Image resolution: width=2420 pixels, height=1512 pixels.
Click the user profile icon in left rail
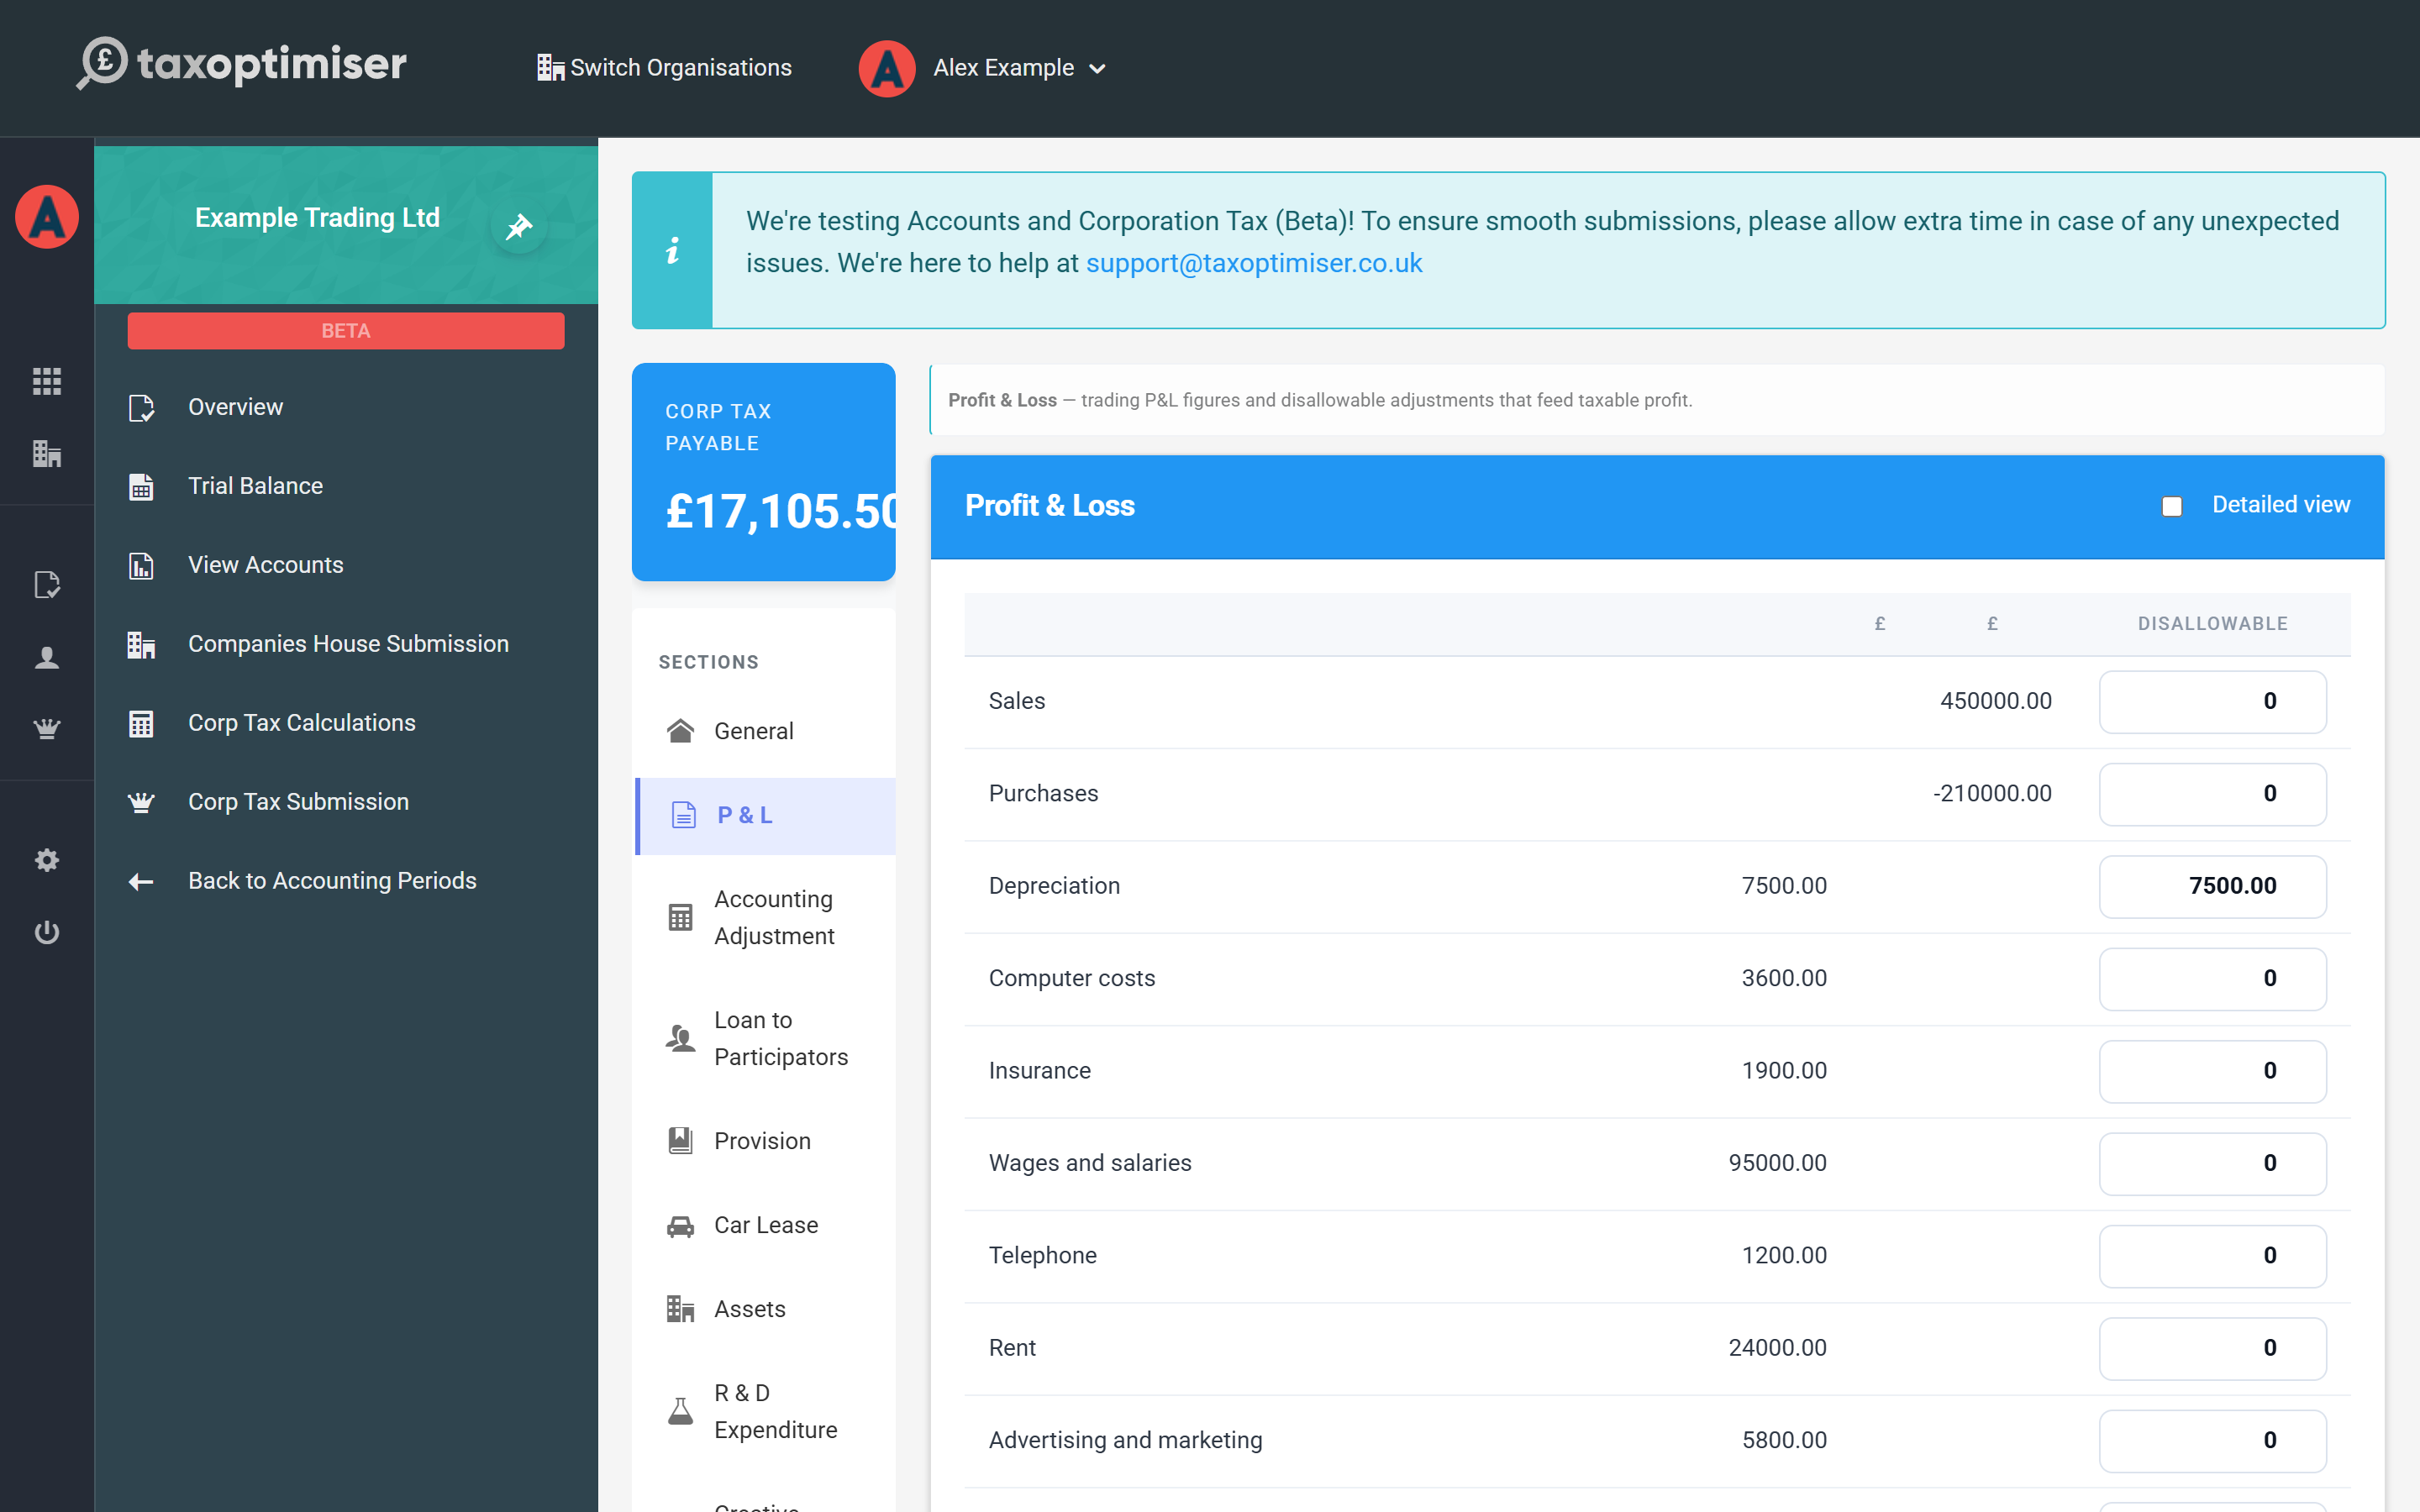click(47, 657)
